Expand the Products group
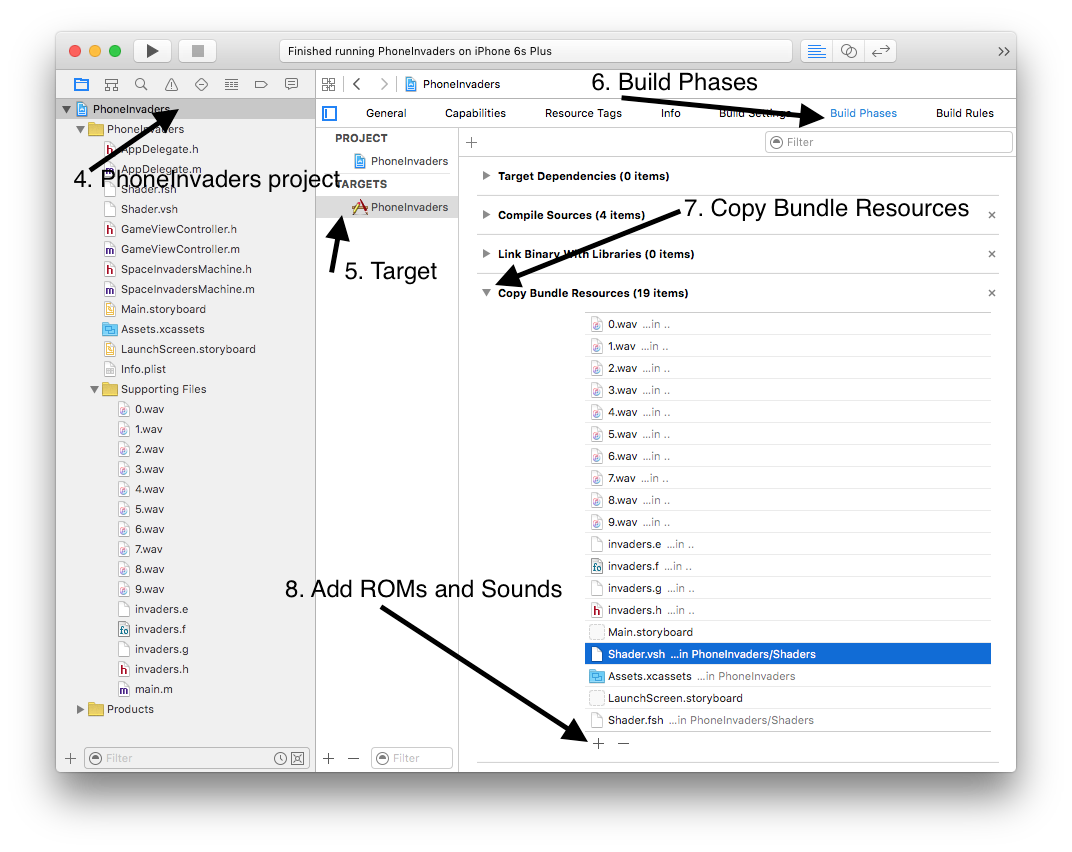 (81, 709)
